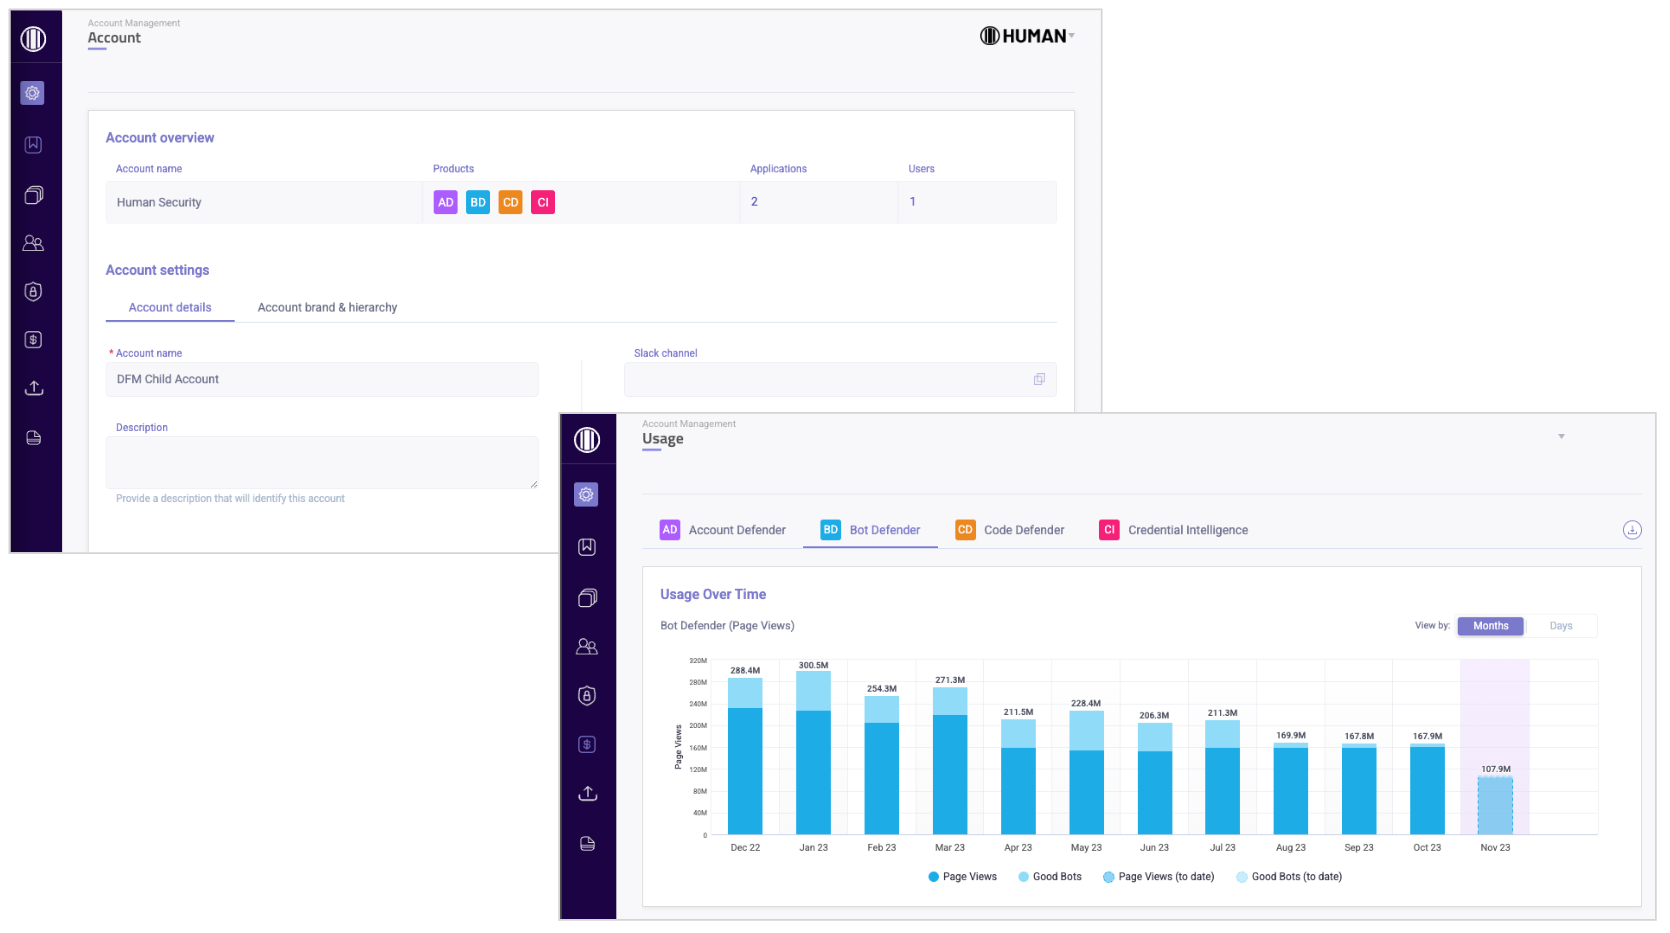Click database icon in Account window sidebar
1670x933 pixels.
(33, 438)
